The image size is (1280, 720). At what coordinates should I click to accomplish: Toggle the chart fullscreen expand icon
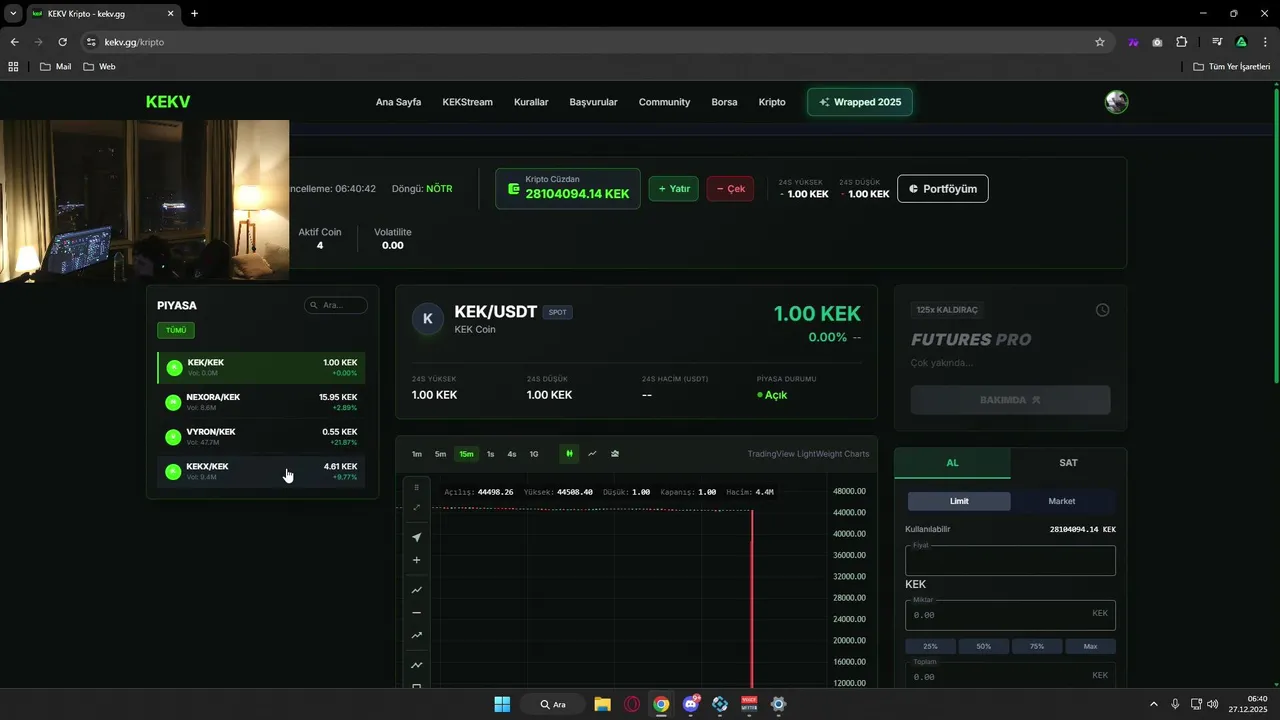[x=417, y=508]
